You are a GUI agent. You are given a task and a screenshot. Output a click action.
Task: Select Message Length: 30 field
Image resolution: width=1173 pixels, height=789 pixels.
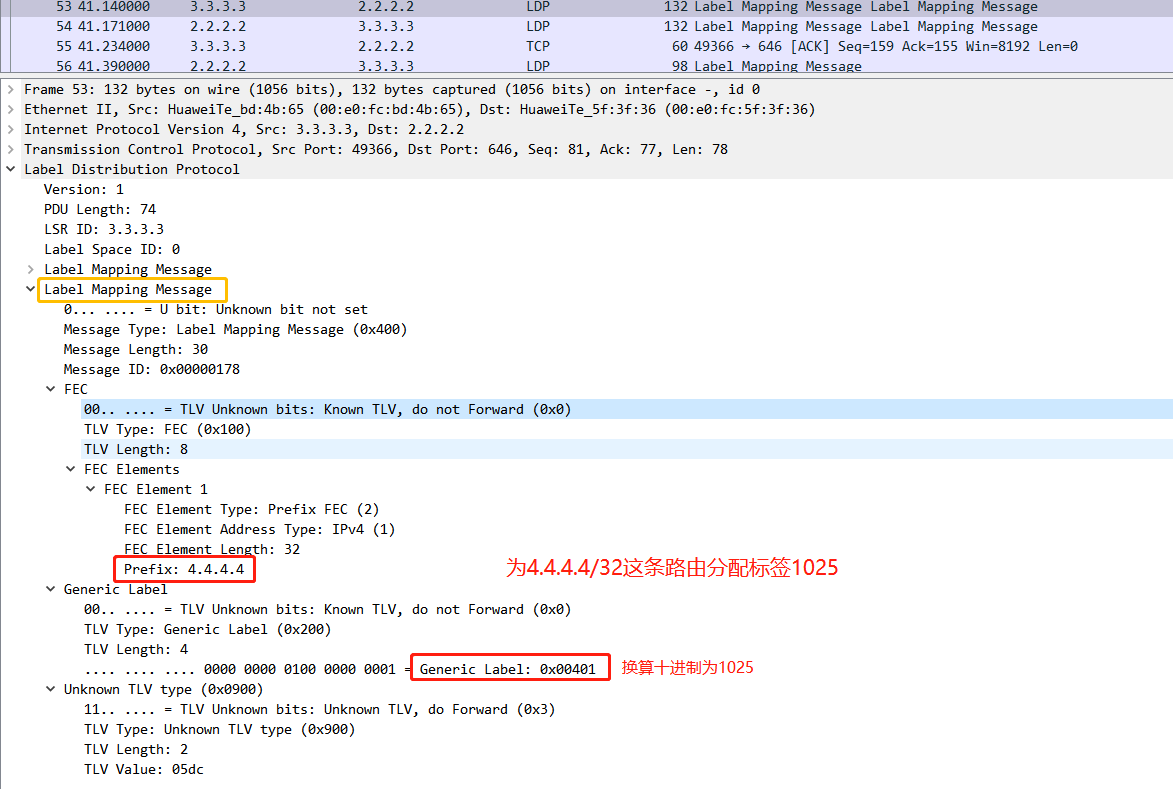click(x=135, y=349)
